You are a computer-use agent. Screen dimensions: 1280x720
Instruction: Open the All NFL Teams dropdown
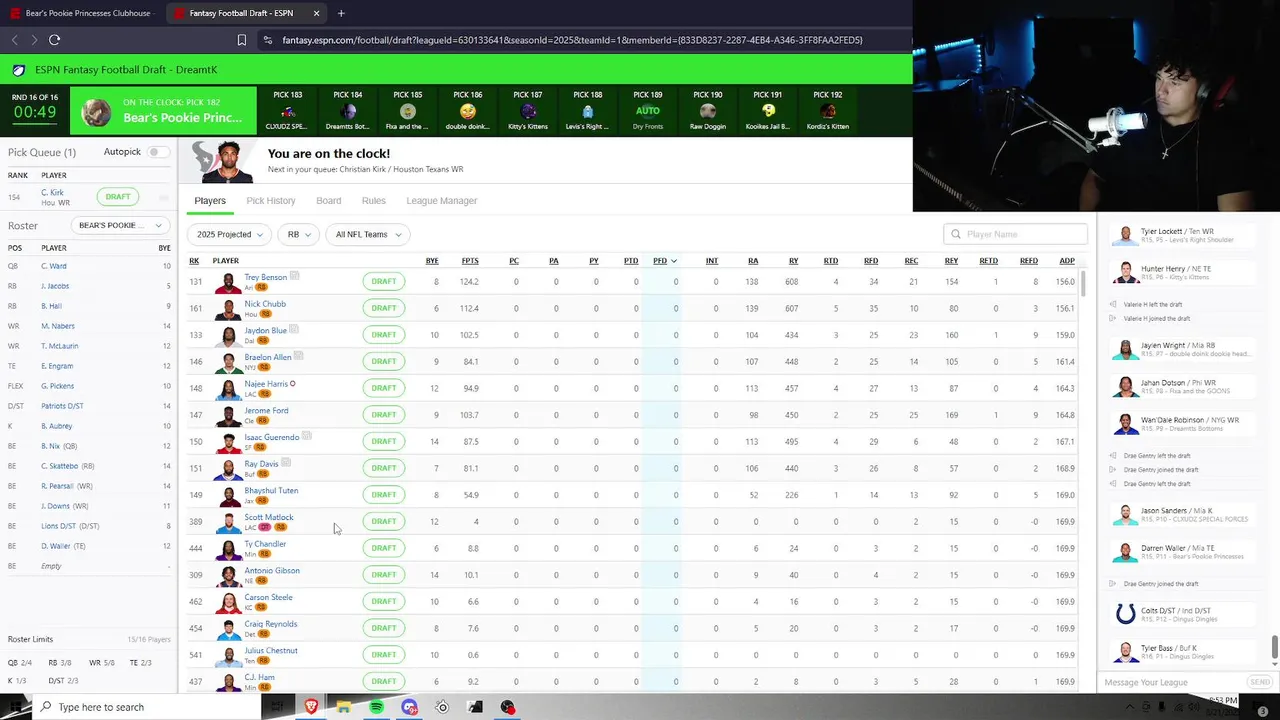point(367,234)
